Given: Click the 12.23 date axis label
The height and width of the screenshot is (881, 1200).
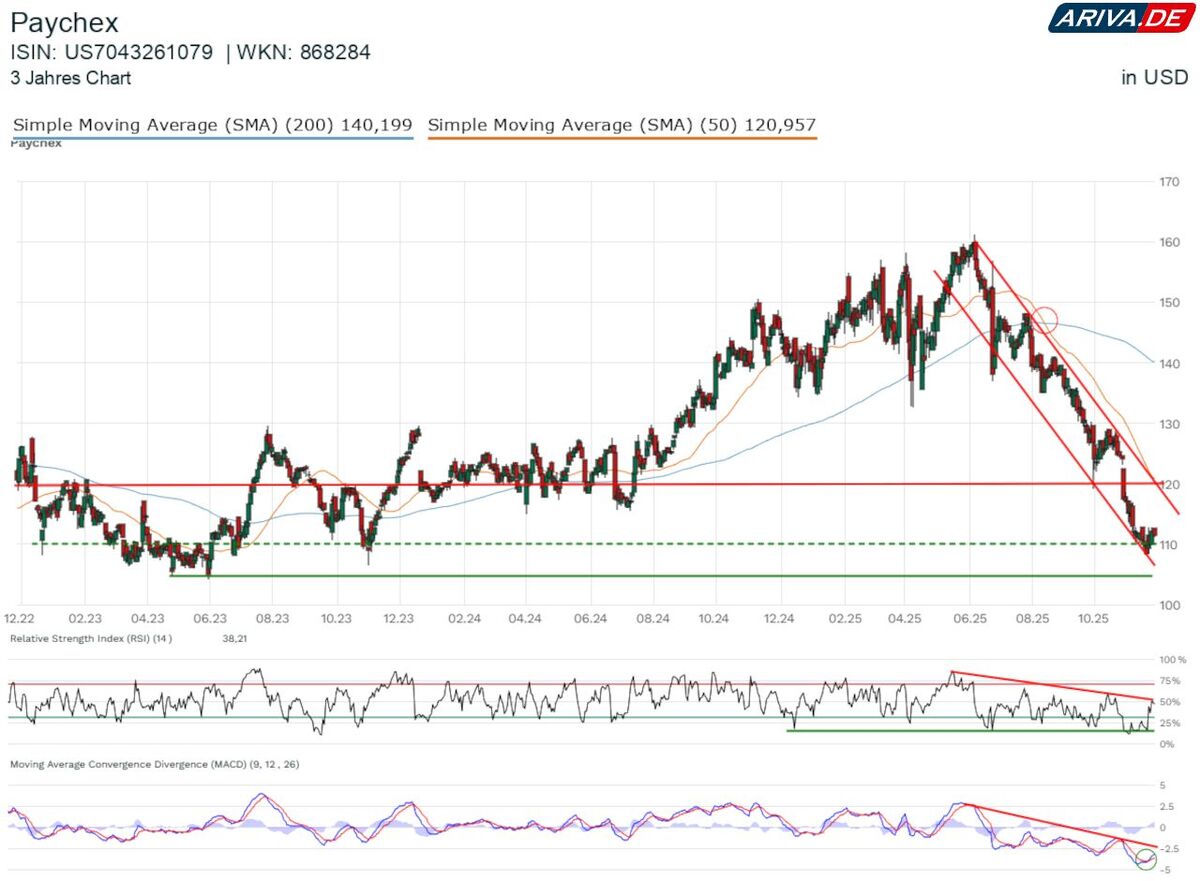Looking at the screenshot, I should pyautogui.click(x=400, y=620).
